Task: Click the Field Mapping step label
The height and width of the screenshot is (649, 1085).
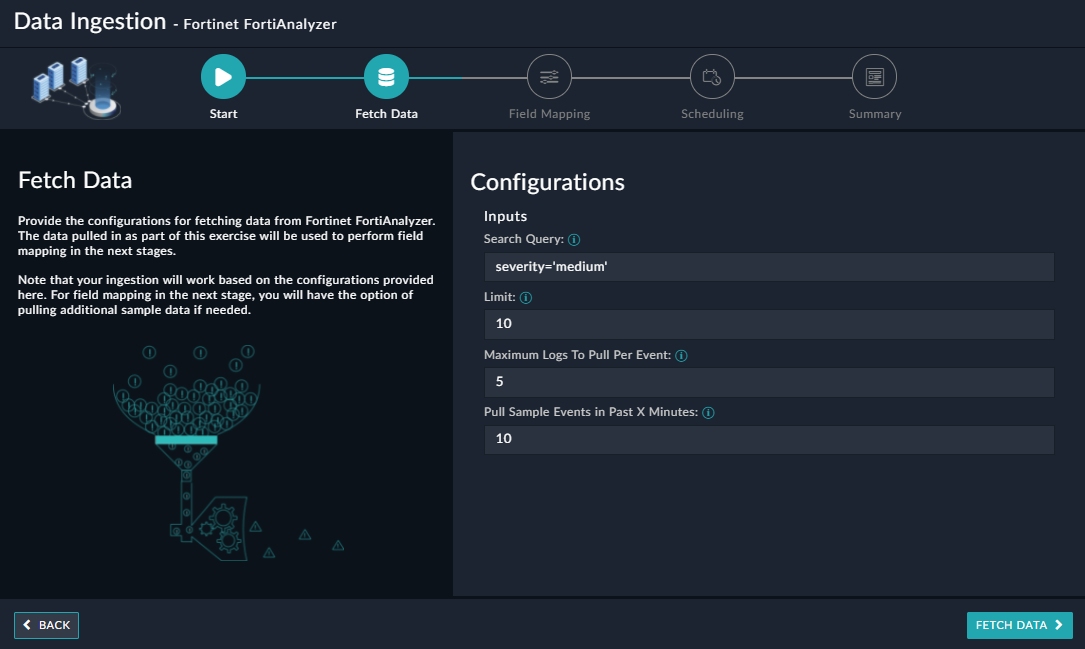Action: tap(549, 114)
